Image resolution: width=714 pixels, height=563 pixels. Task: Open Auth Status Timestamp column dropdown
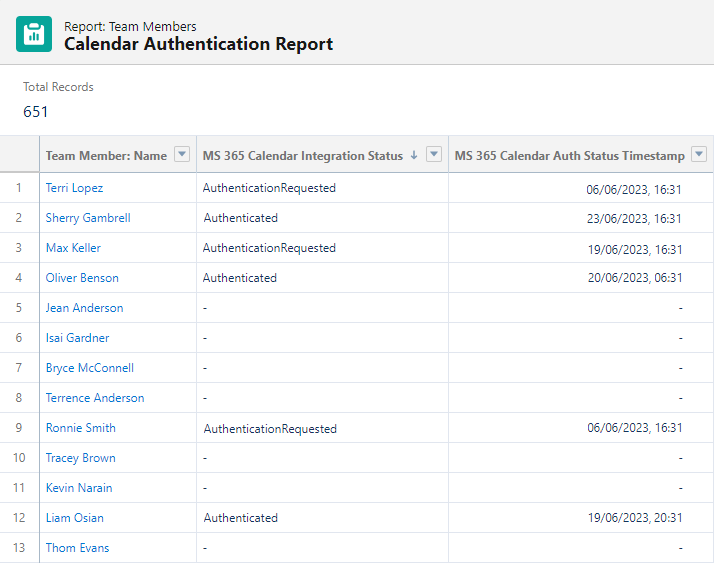tap(698, 155)
